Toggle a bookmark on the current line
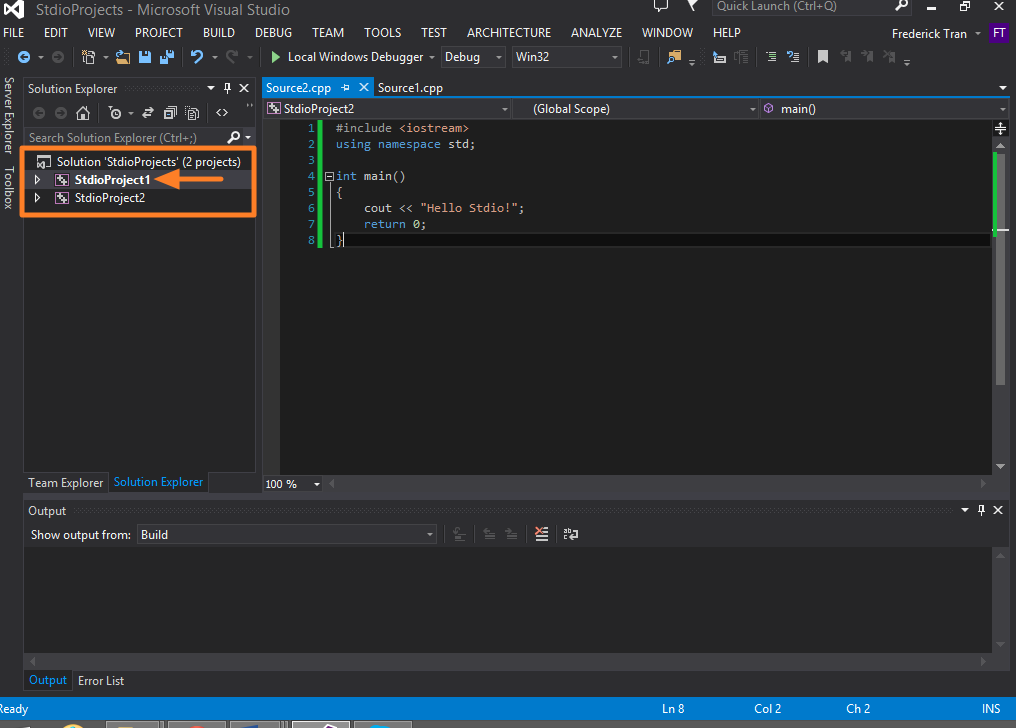 pyautogui.click(x=823, y=57)
